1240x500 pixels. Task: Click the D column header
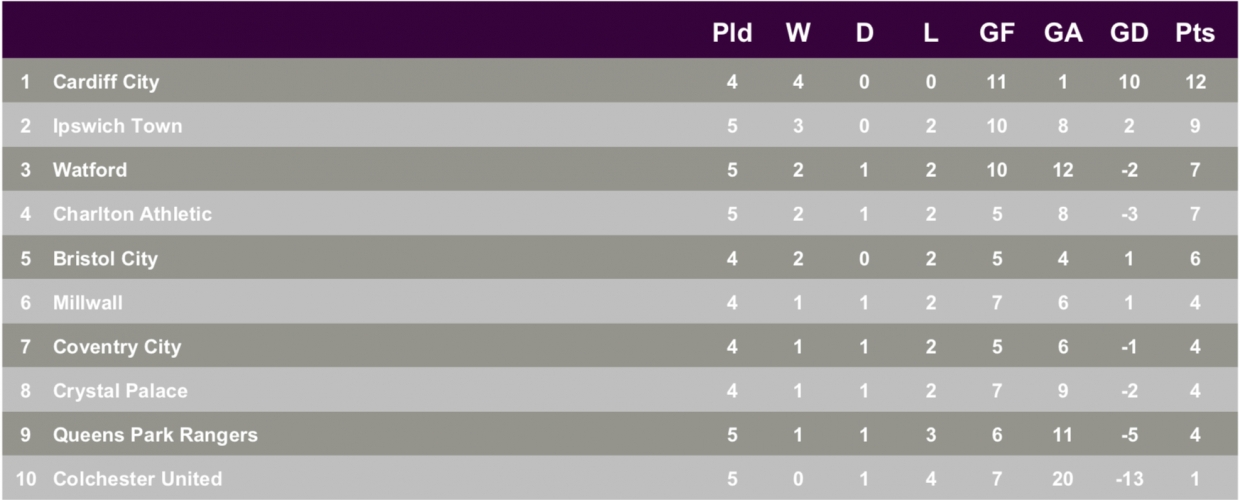point(864,33)
